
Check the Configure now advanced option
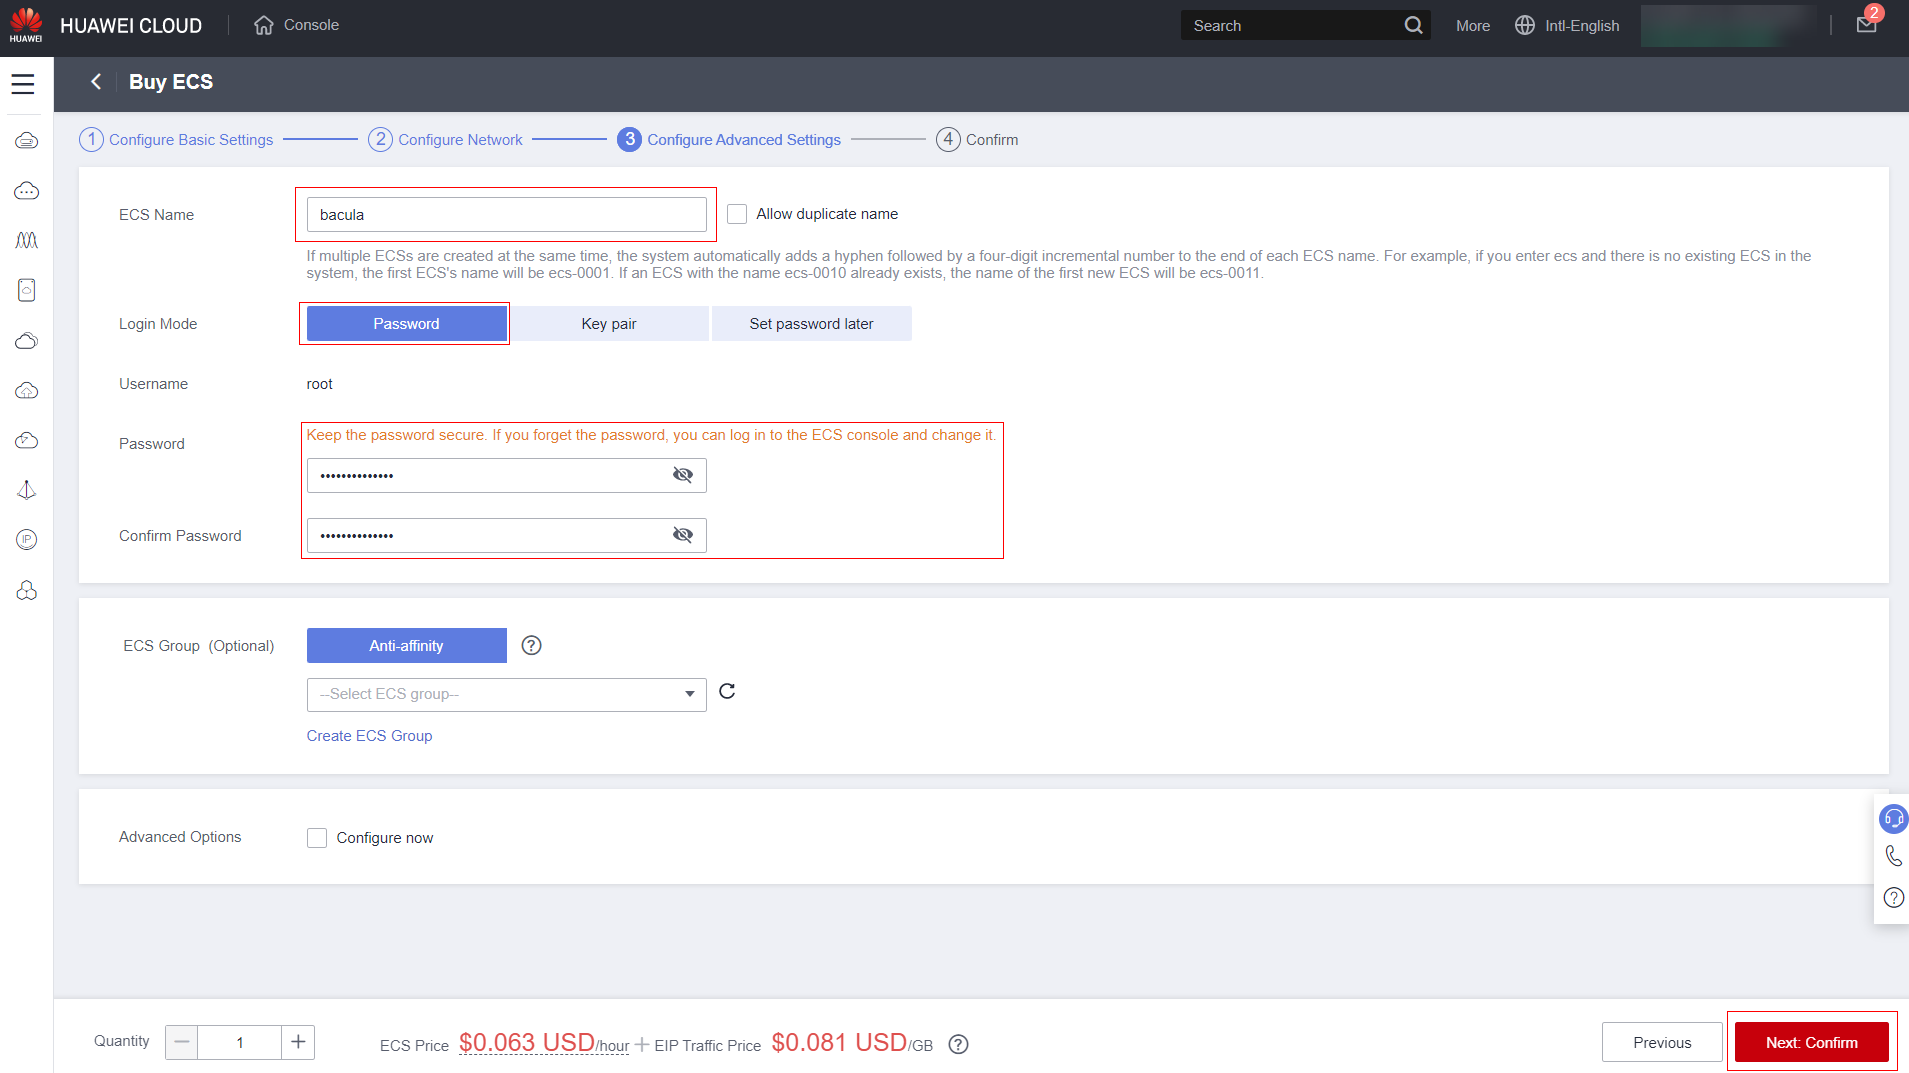[x=317, y=838]
